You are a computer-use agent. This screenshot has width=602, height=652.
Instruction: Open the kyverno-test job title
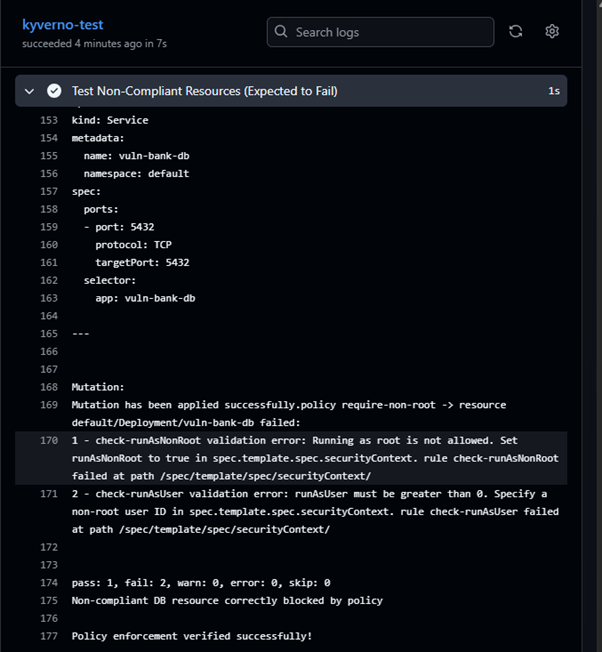pyautogui.click(x=62, y=24)
